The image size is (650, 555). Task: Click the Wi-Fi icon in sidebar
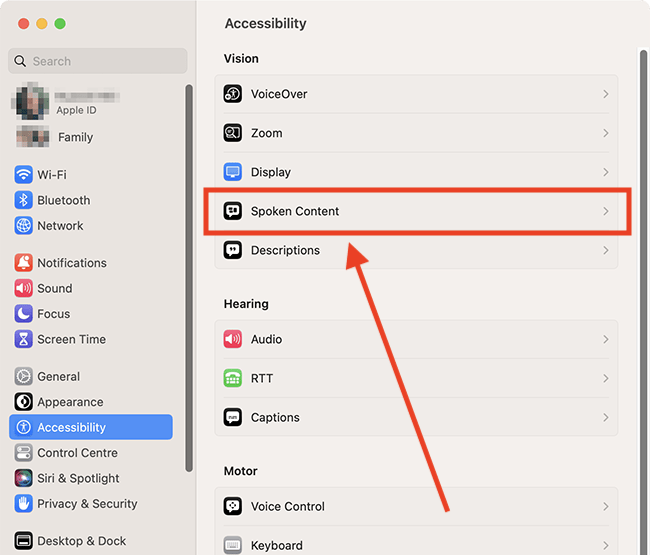pos(24,174)
